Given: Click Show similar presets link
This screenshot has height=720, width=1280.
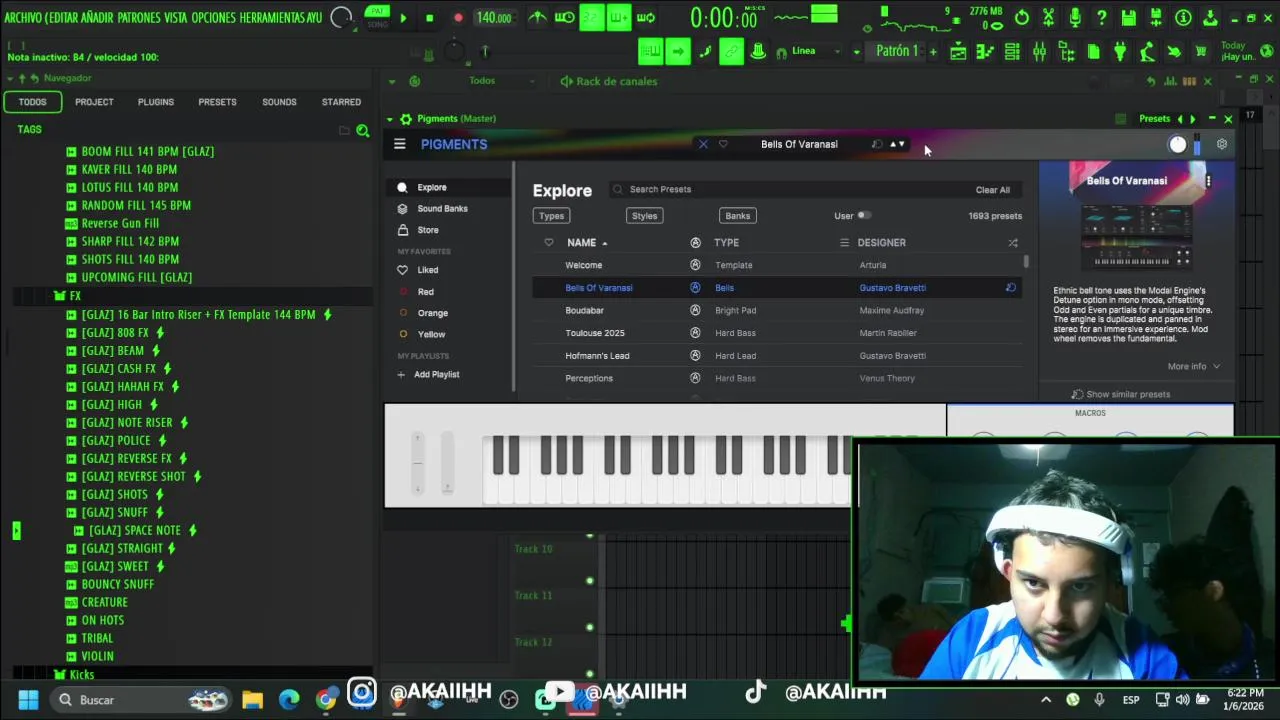Looking at the screenshot, I should tap(1121, 394).
